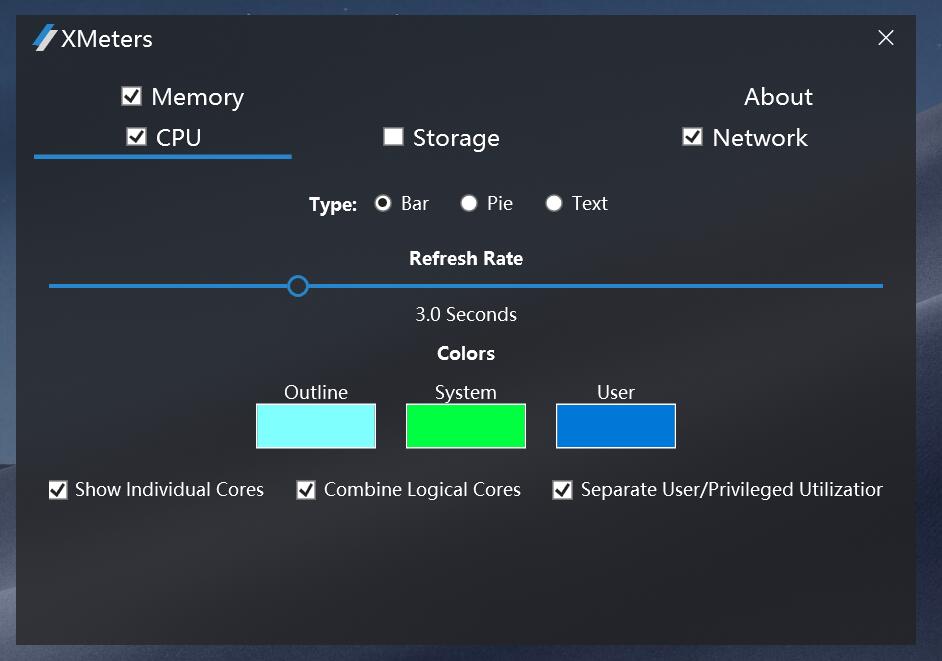Toggle Show Individual Cores checkbox
The image size is (942, 661).
click(58, 490)
